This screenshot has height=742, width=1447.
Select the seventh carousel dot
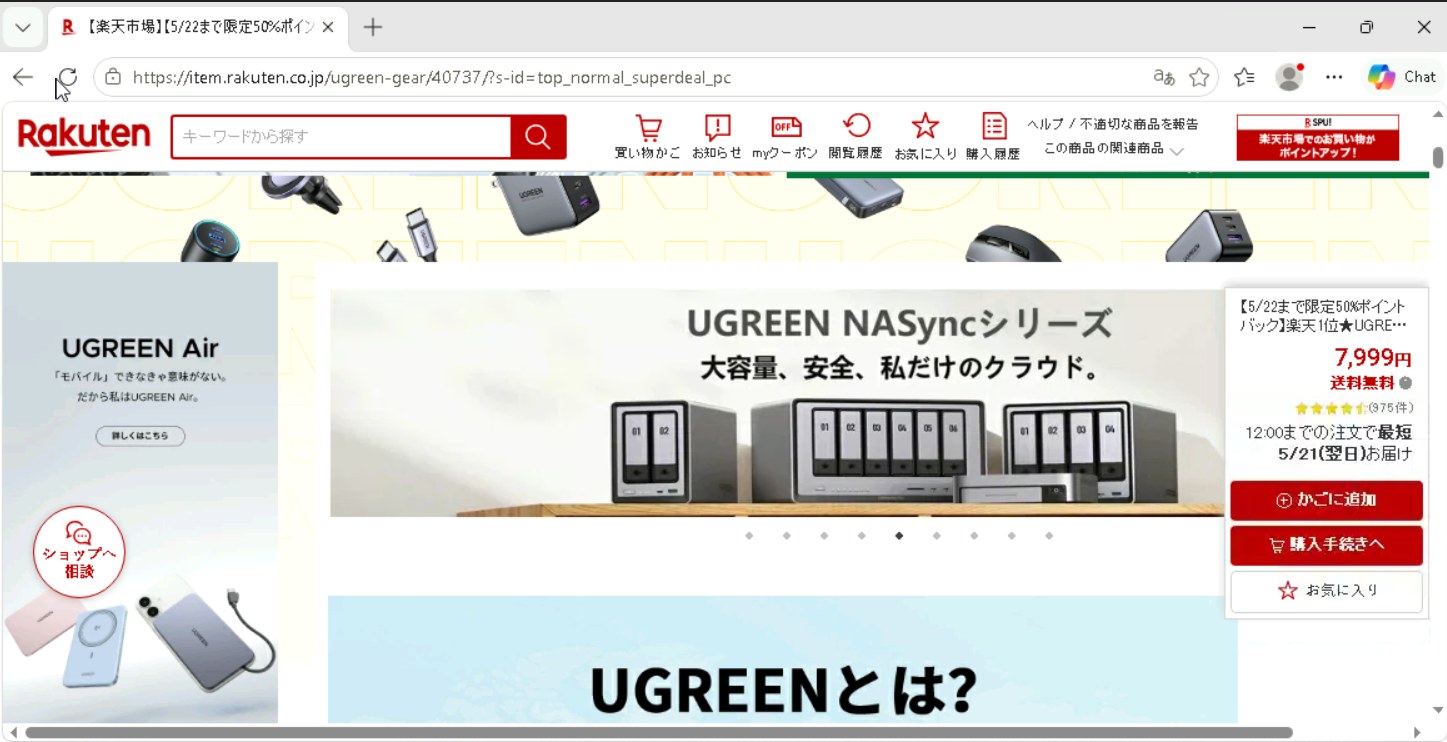coord(974,536)
